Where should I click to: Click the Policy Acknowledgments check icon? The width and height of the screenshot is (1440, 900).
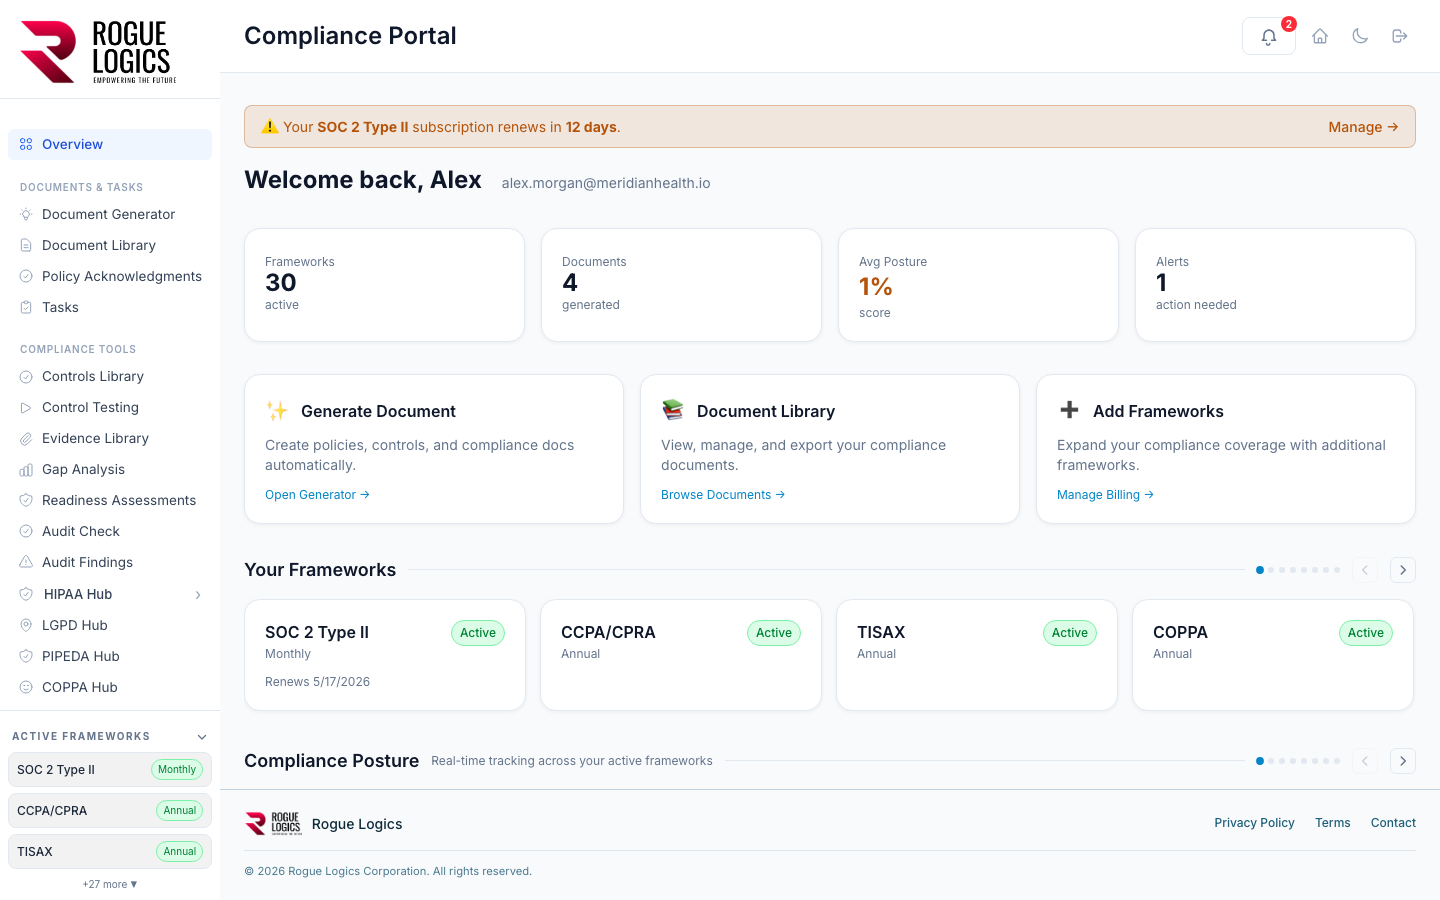coord(26,276)
